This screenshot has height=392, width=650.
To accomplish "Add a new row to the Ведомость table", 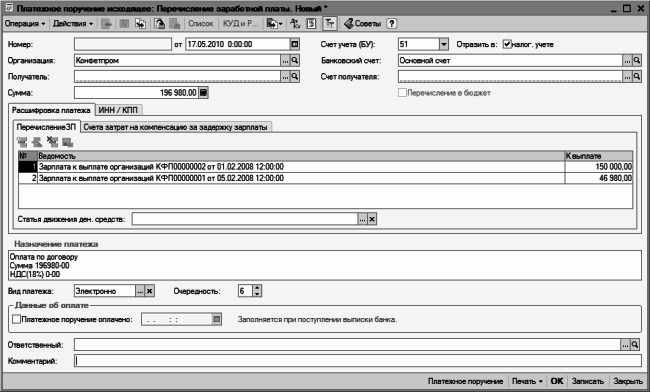I will coord(22,142).
